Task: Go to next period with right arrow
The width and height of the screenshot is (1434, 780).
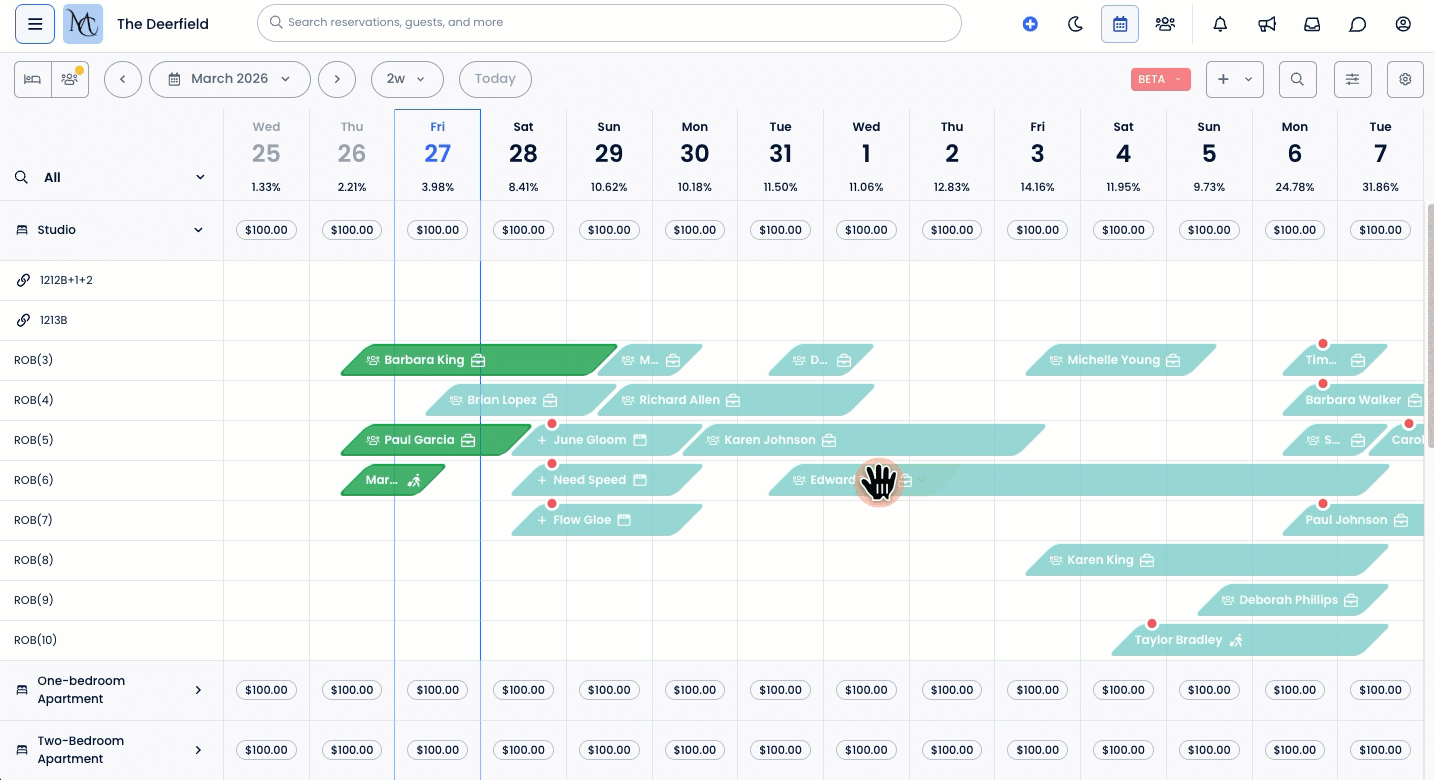Action: 337,79
